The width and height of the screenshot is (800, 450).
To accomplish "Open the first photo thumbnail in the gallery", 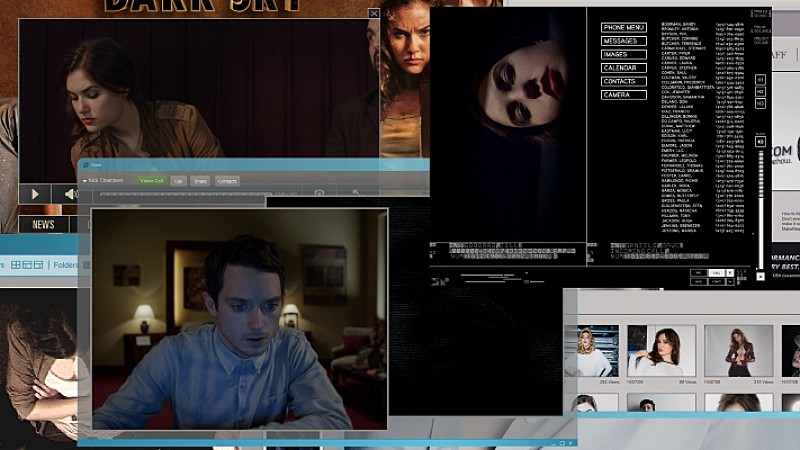I will tap(588, 350).
